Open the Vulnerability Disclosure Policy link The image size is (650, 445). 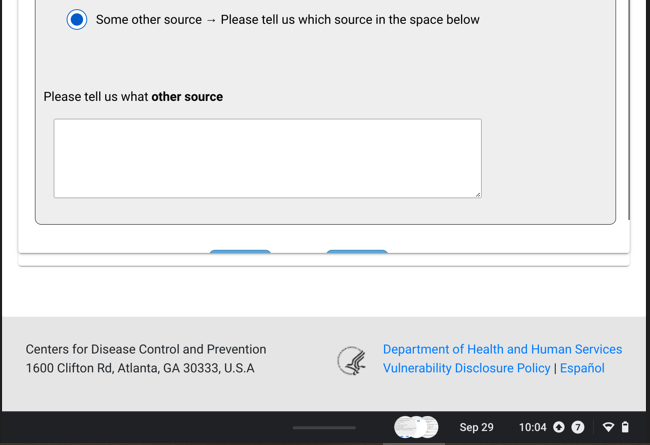(466, 368)
